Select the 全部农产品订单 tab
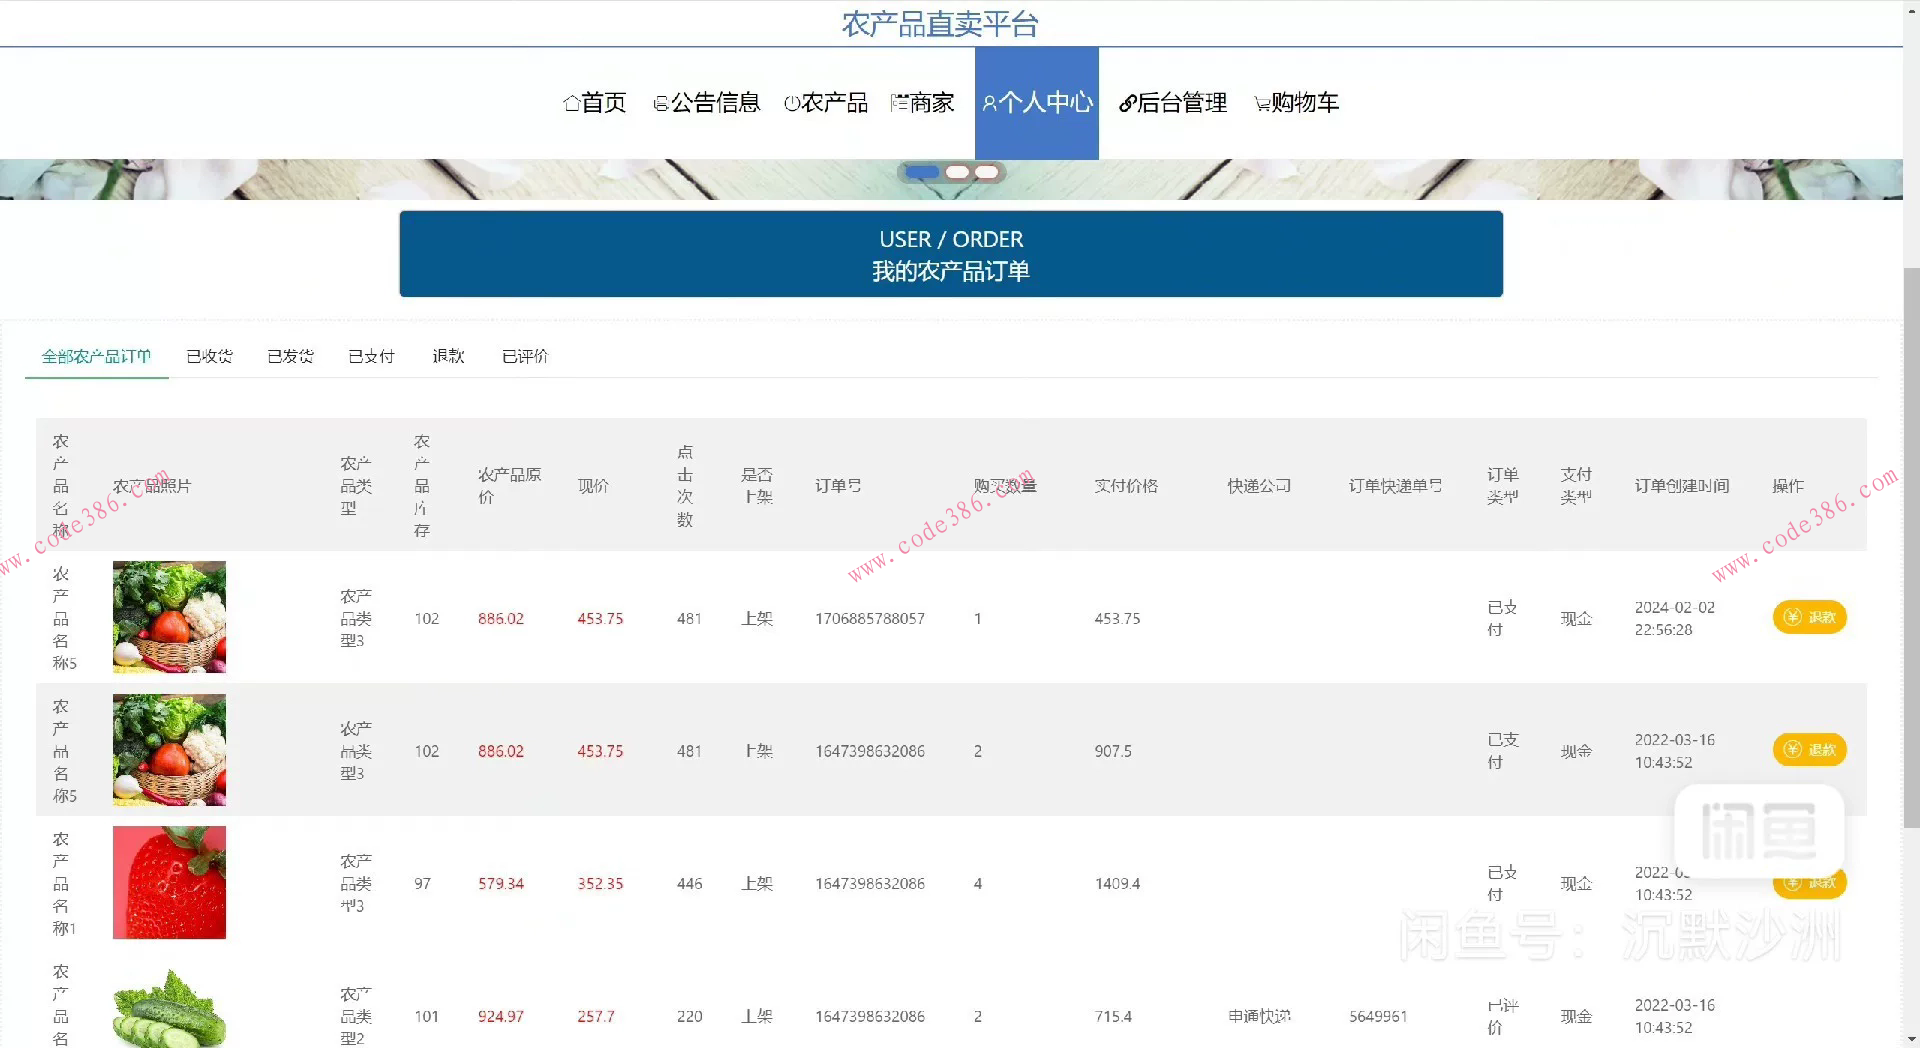 tap(95, 356)
